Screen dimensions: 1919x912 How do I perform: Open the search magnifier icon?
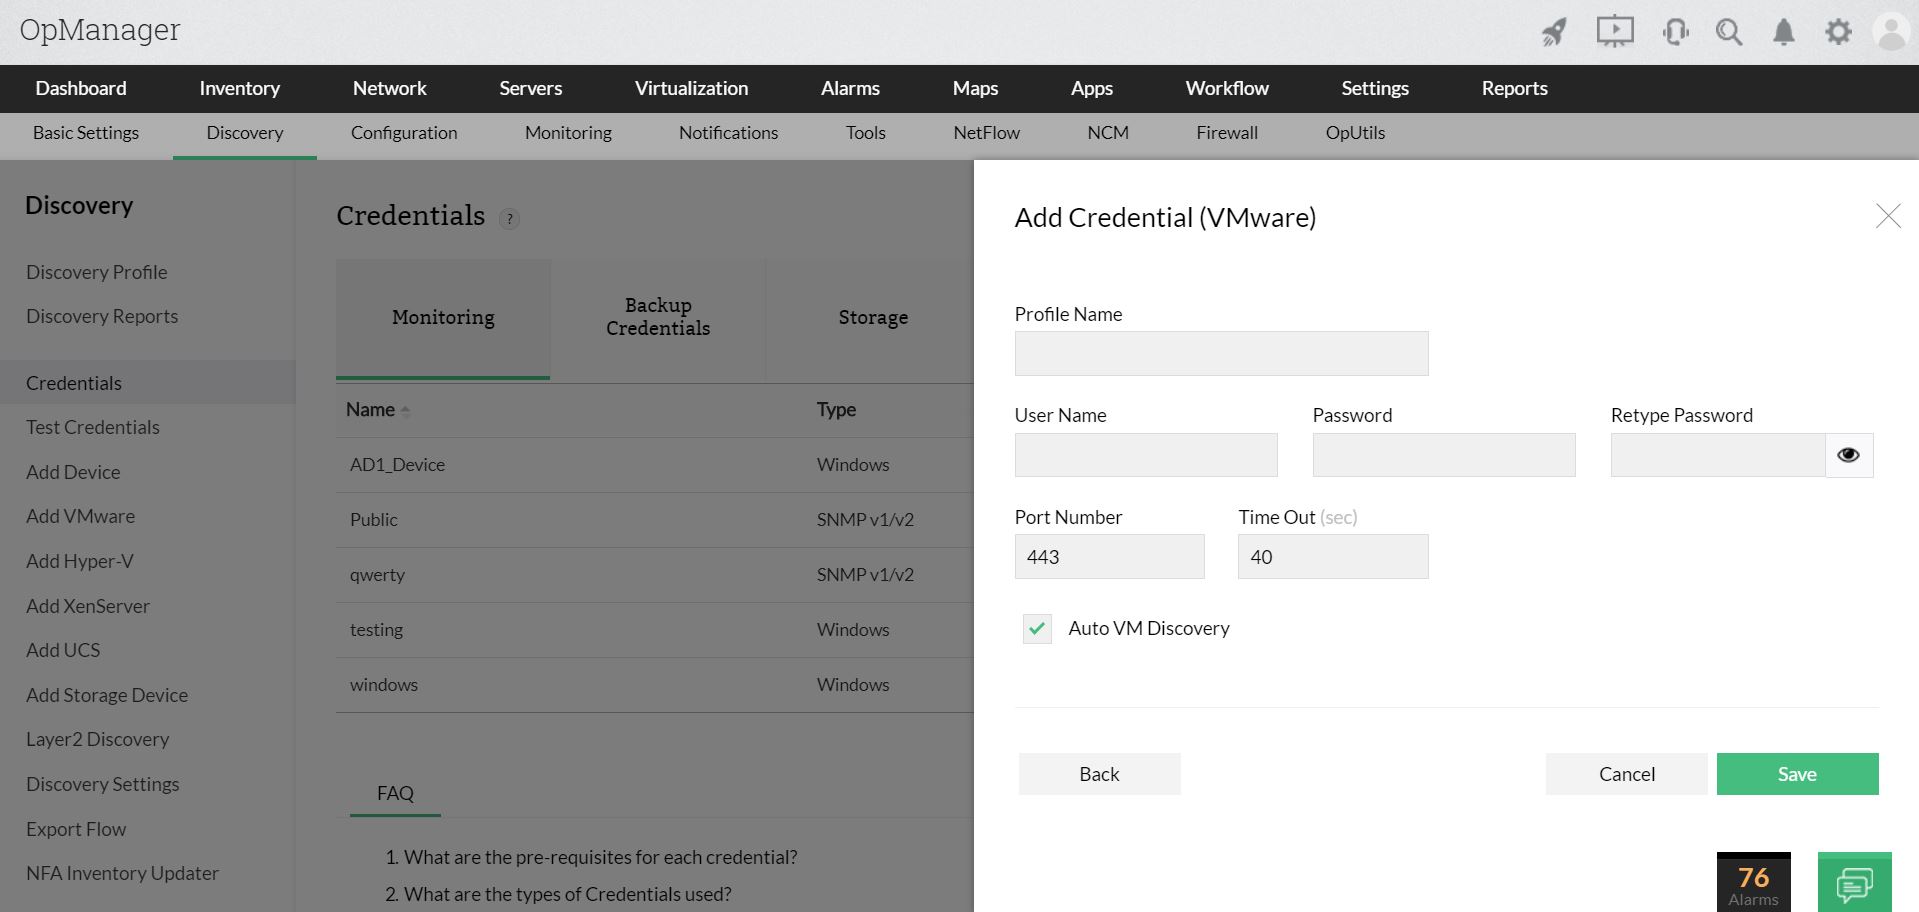(x=1729, y=32)
